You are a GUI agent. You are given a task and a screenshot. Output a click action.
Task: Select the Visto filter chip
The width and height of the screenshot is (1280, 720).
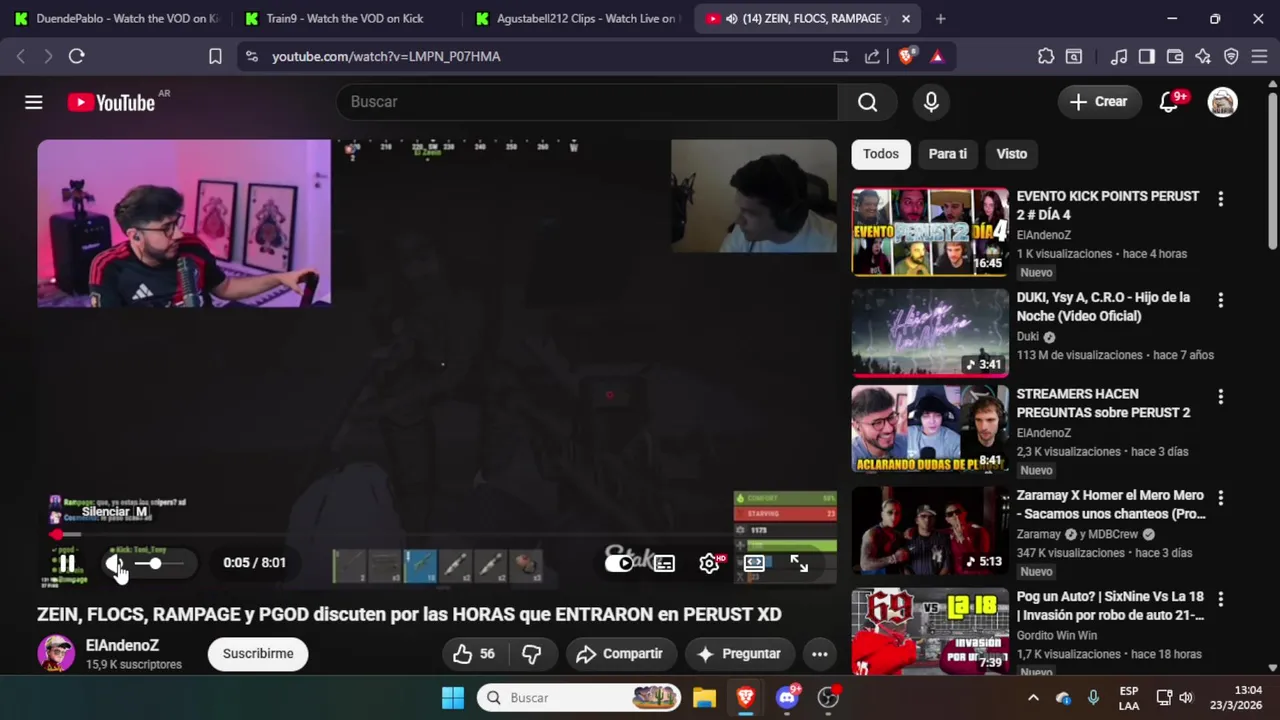tap(1012, 154)
